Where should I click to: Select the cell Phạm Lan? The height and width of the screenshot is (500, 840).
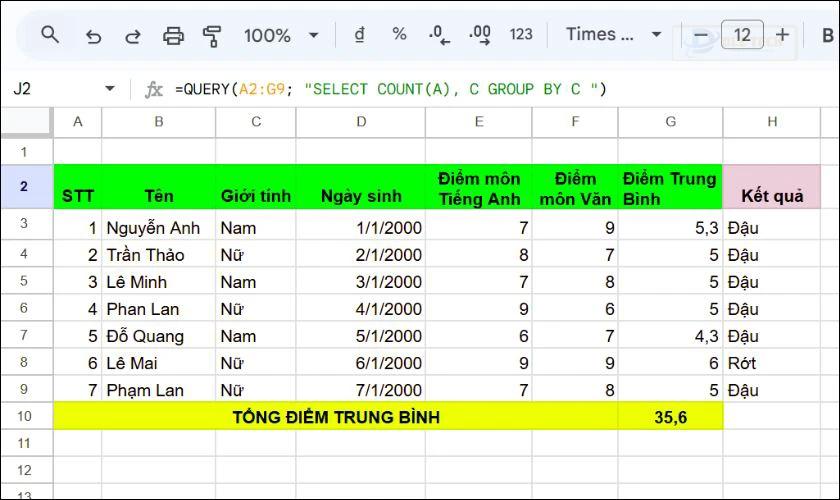tap(159, 390)
